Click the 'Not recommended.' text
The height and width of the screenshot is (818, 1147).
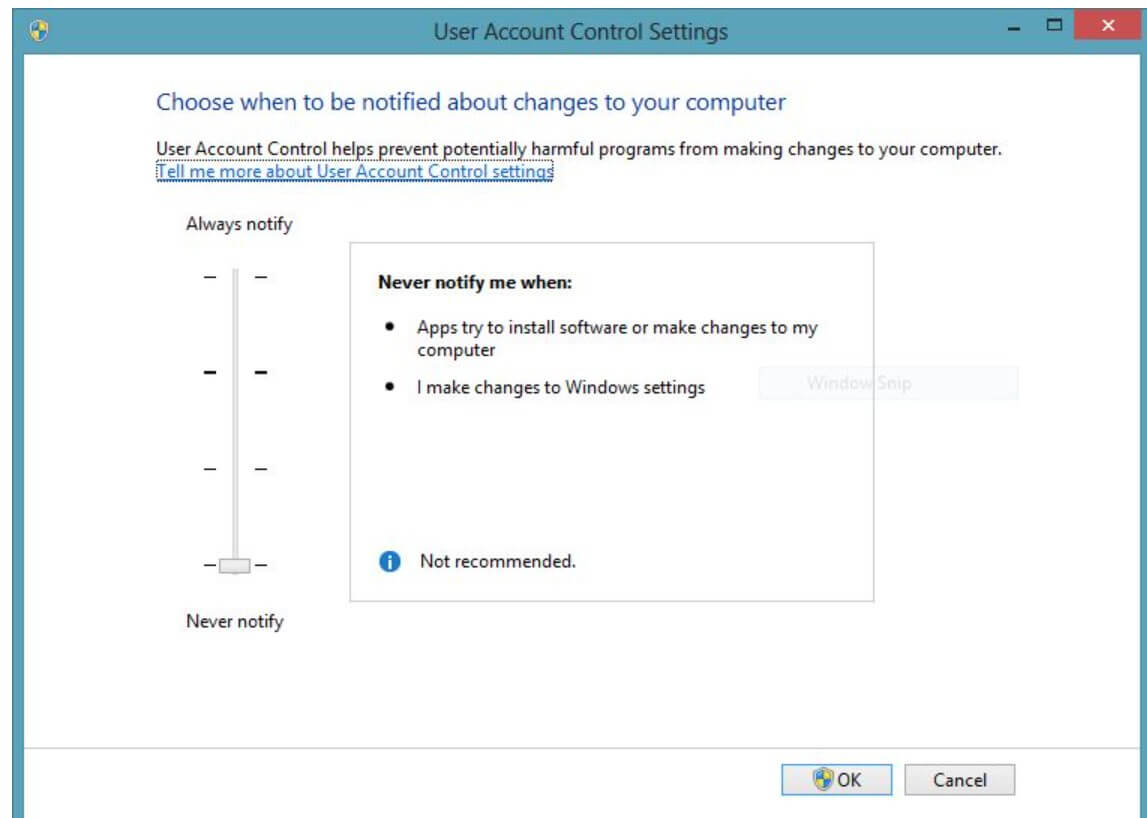pos(497,561)
